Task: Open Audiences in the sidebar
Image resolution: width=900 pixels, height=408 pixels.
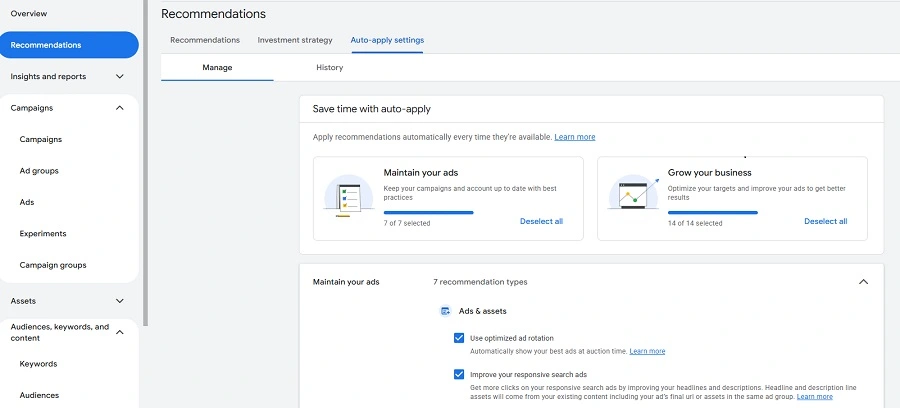Action: tap(39, 395)
